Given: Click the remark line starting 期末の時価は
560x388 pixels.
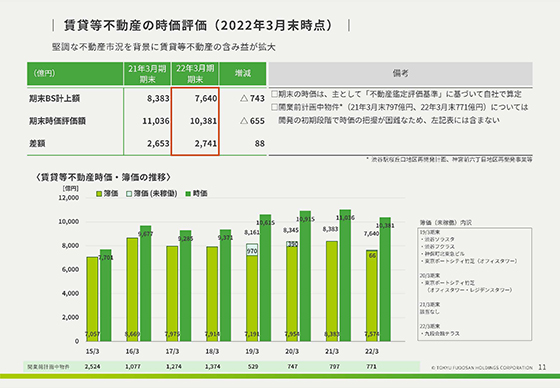Looking at the screenshot, I should point(396,94).
